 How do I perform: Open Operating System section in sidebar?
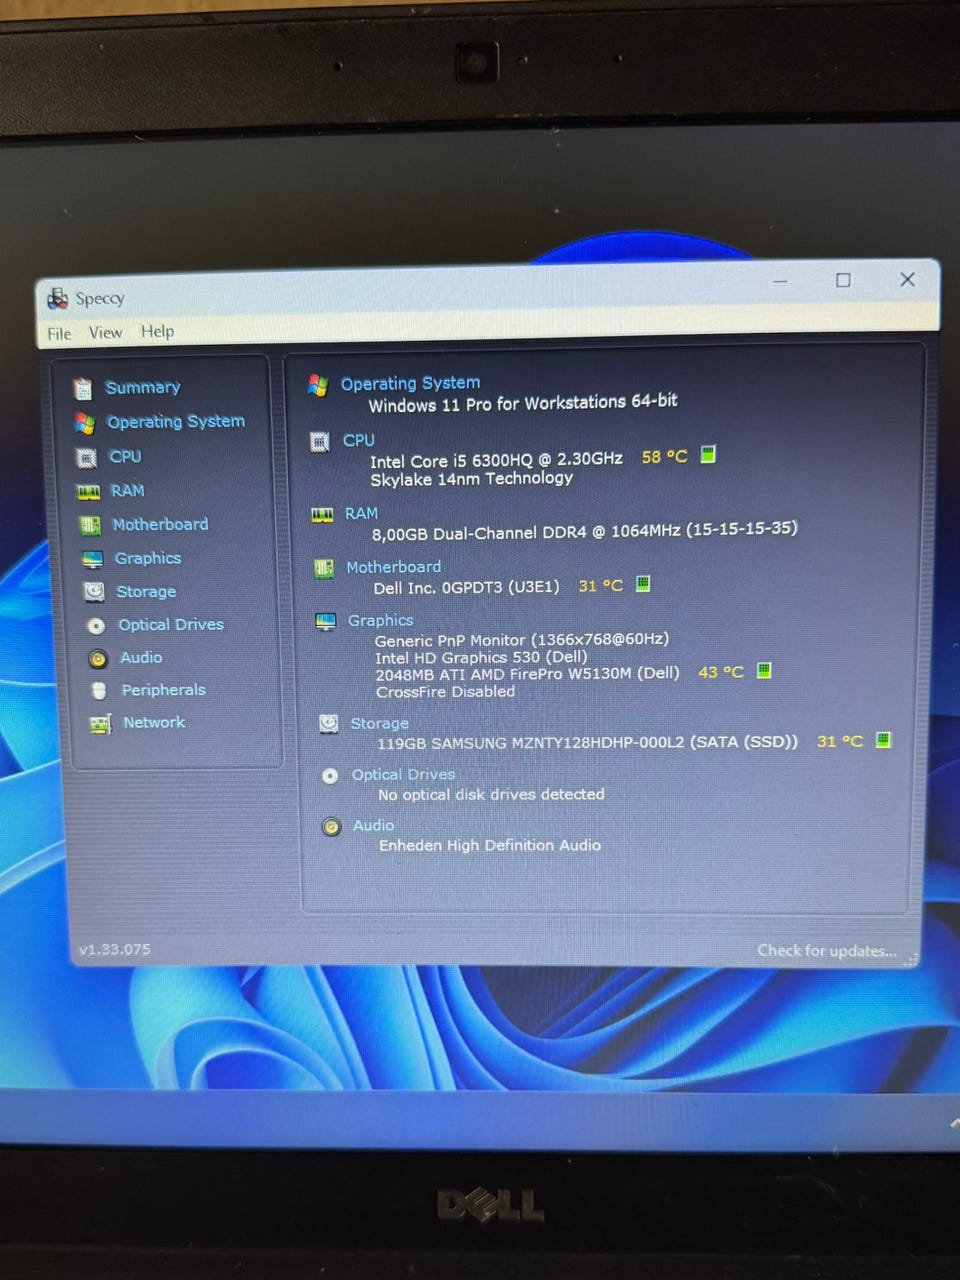tap(176, 422)
